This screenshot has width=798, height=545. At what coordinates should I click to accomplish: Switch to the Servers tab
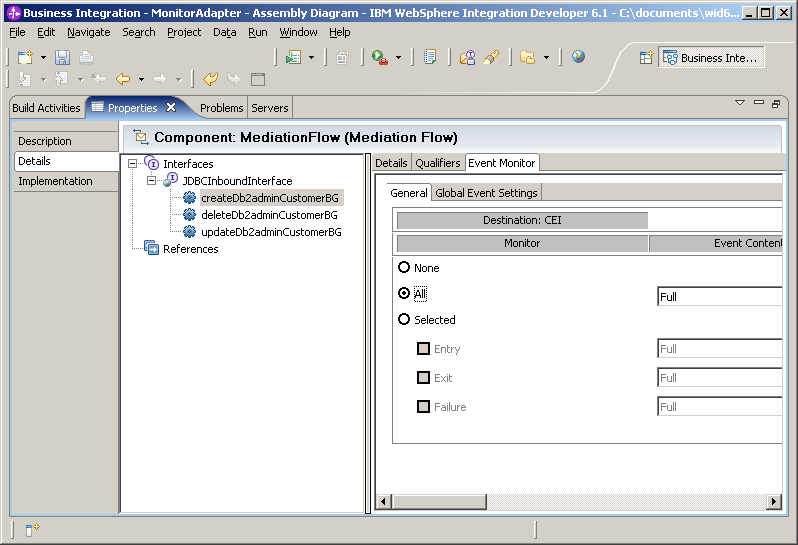(x=270, y=108)
